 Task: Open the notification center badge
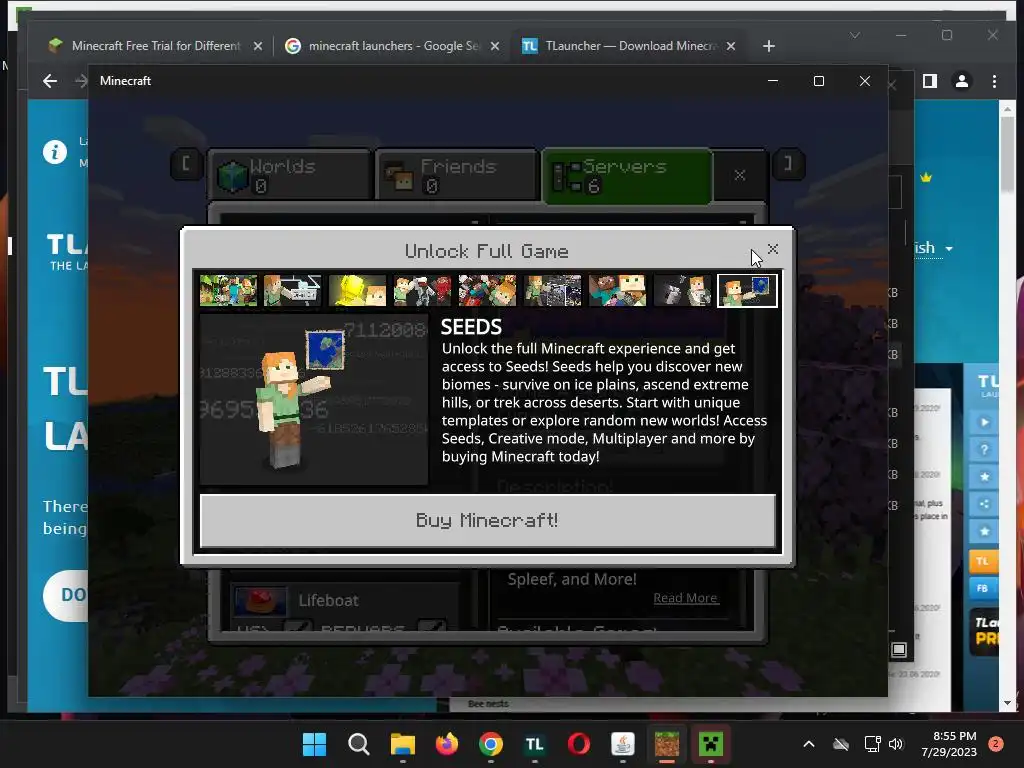click(996, 744)
